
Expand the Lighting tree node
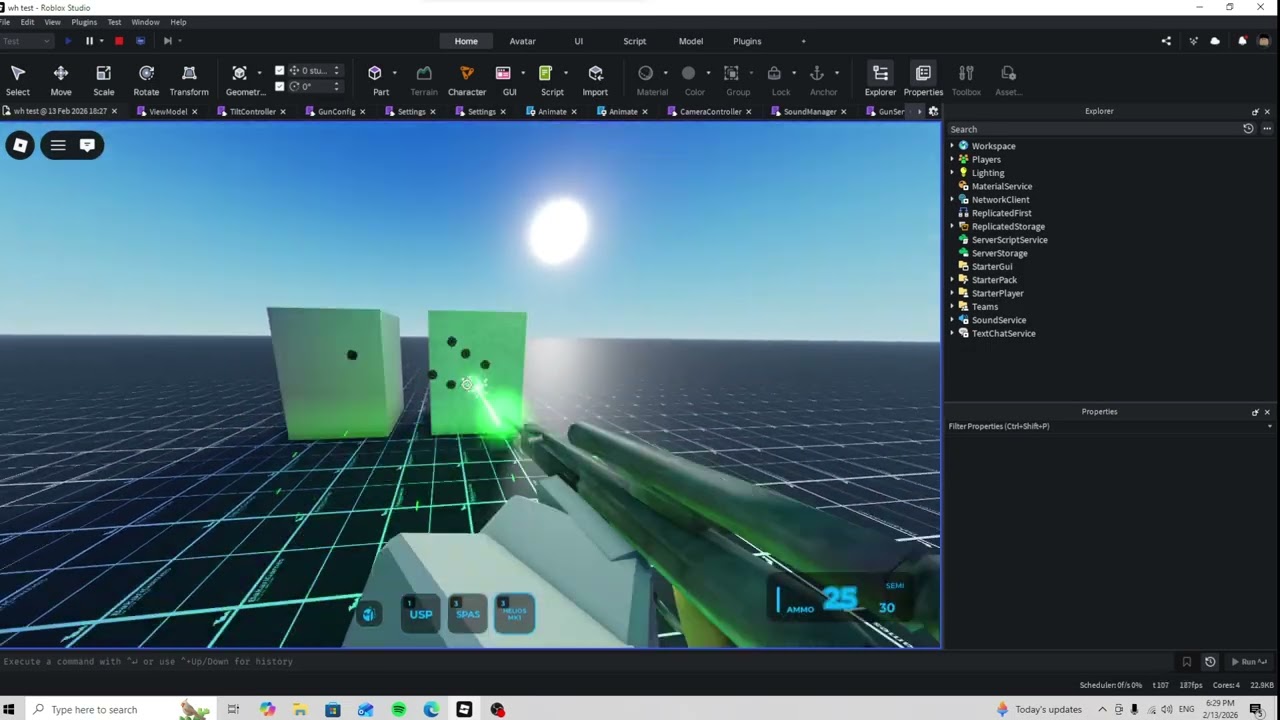click(x=952, y=173)
